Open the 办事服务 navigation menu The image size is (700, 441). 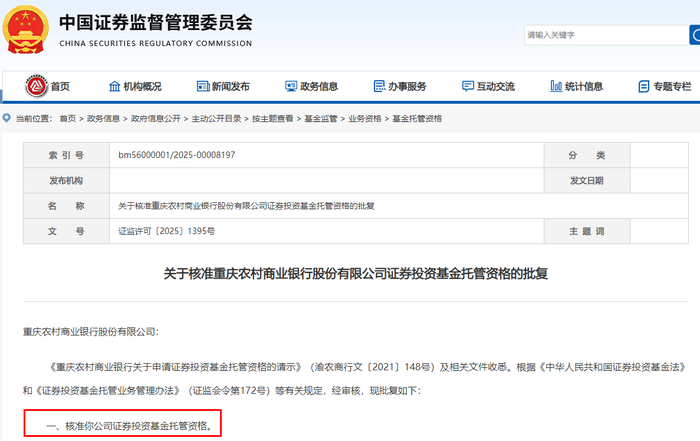tap(407, 86)
